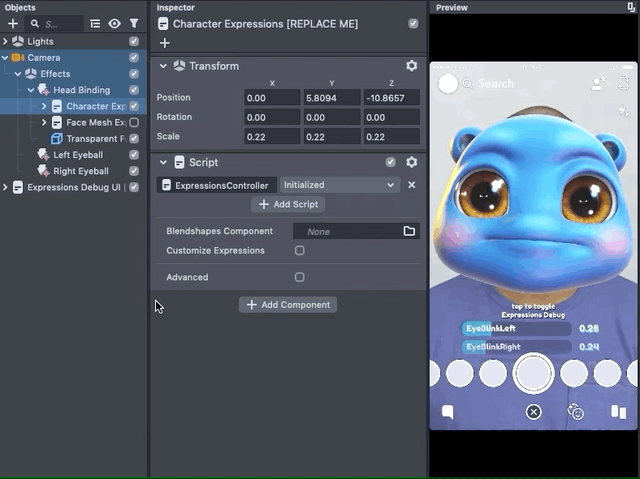Expand the Lights object in hierarchy
The image size is (640, 479).
tap(6, 42)
